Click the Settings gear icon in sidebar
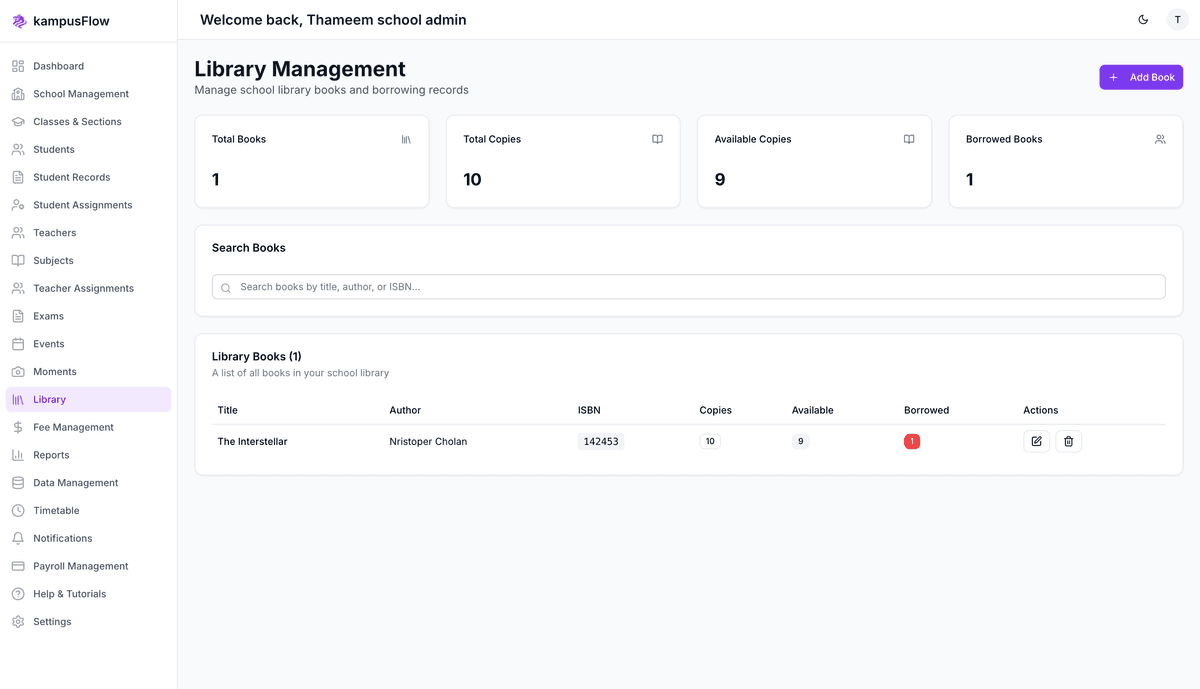 click(x=18, y=622)
